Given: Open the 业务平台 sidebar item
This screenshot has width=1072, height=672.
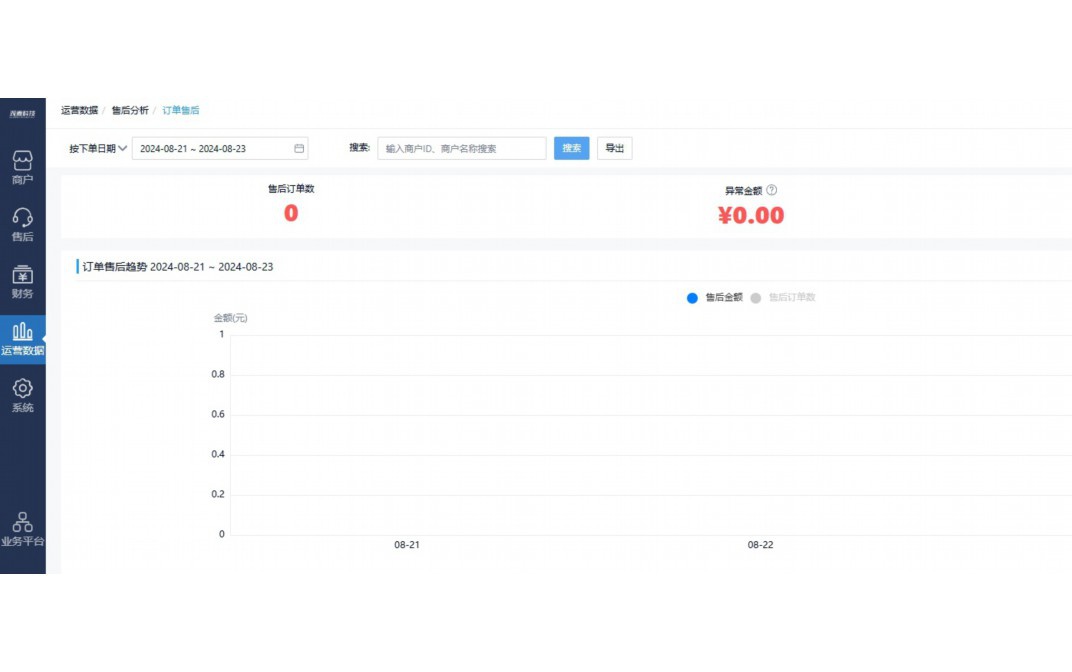Looking at the screenshot, I should click(23, 530).
